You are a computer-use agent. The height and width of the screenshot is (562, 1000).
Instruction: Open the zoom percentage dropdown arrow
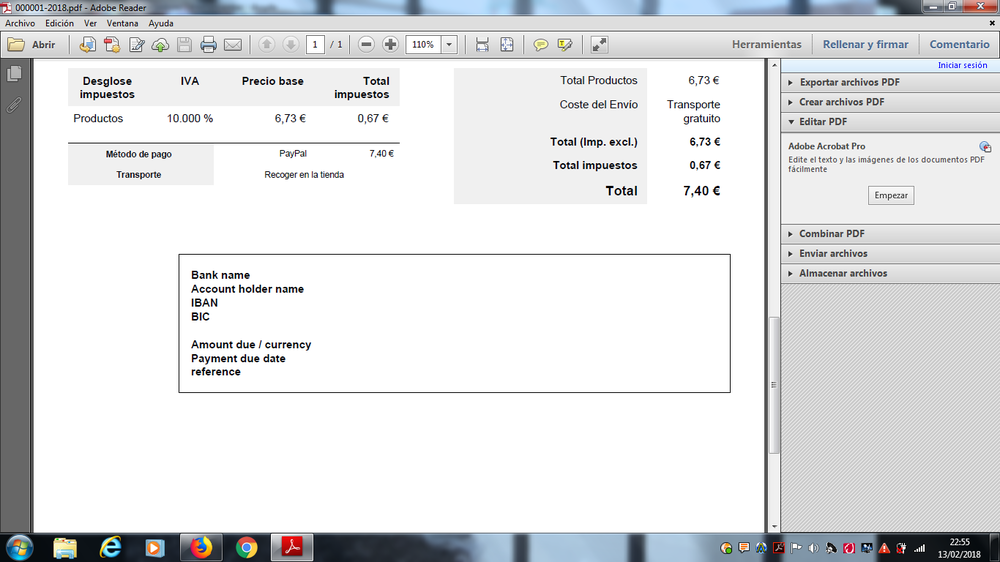pos(449,45)
